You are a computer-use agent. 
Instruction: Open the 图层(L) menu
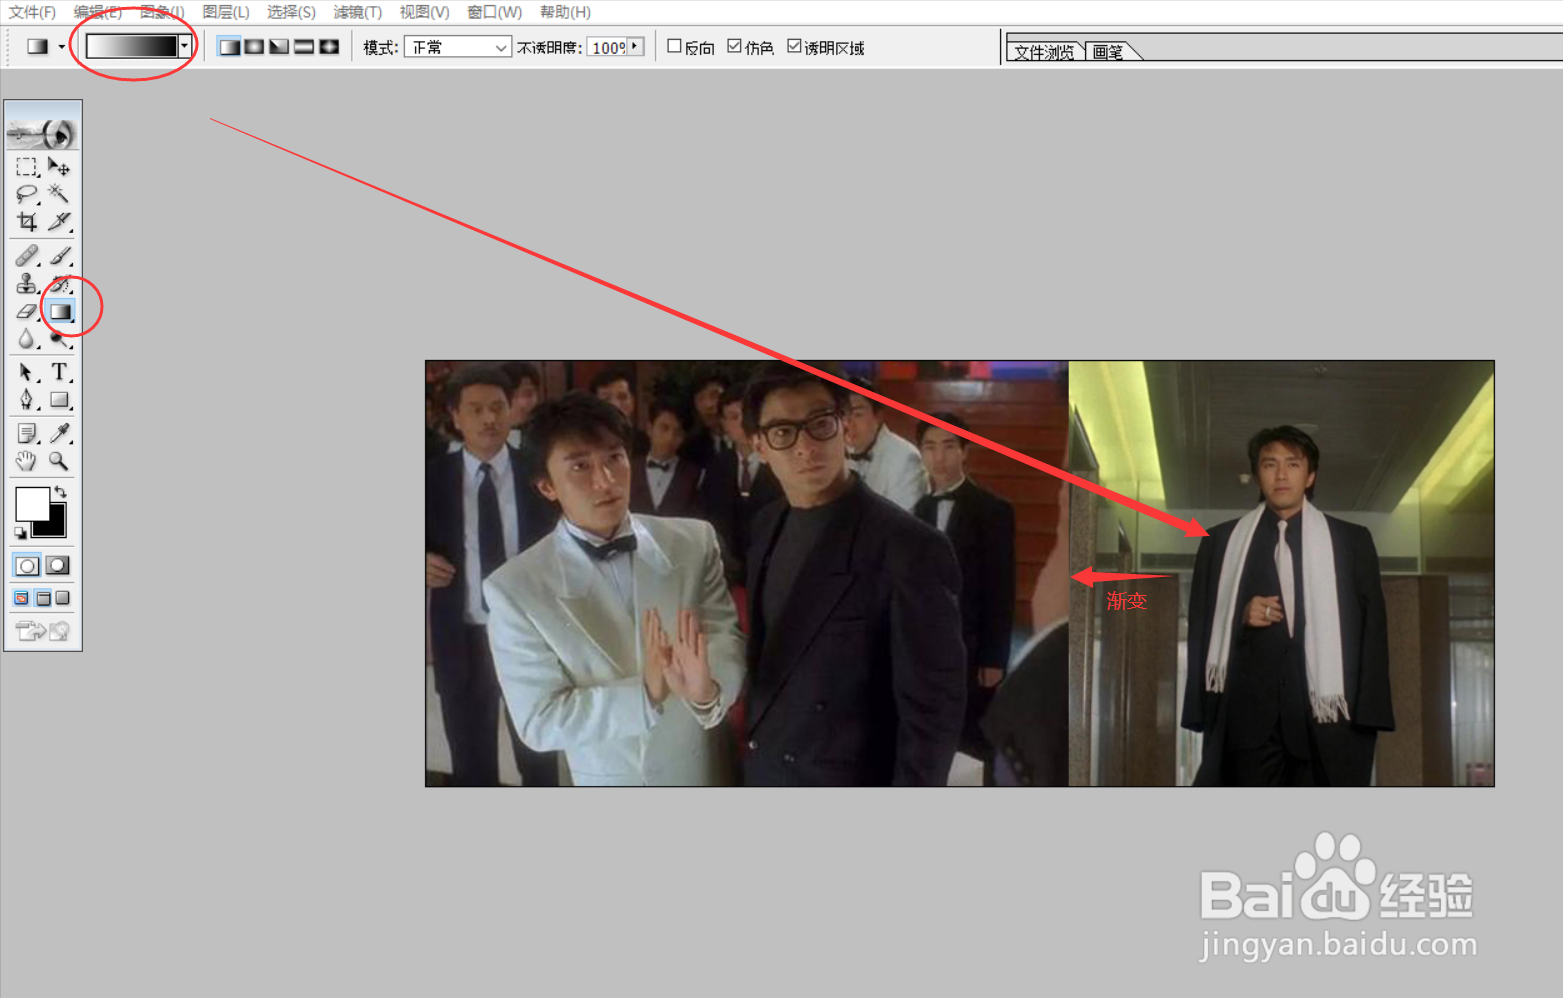(226, 12)
